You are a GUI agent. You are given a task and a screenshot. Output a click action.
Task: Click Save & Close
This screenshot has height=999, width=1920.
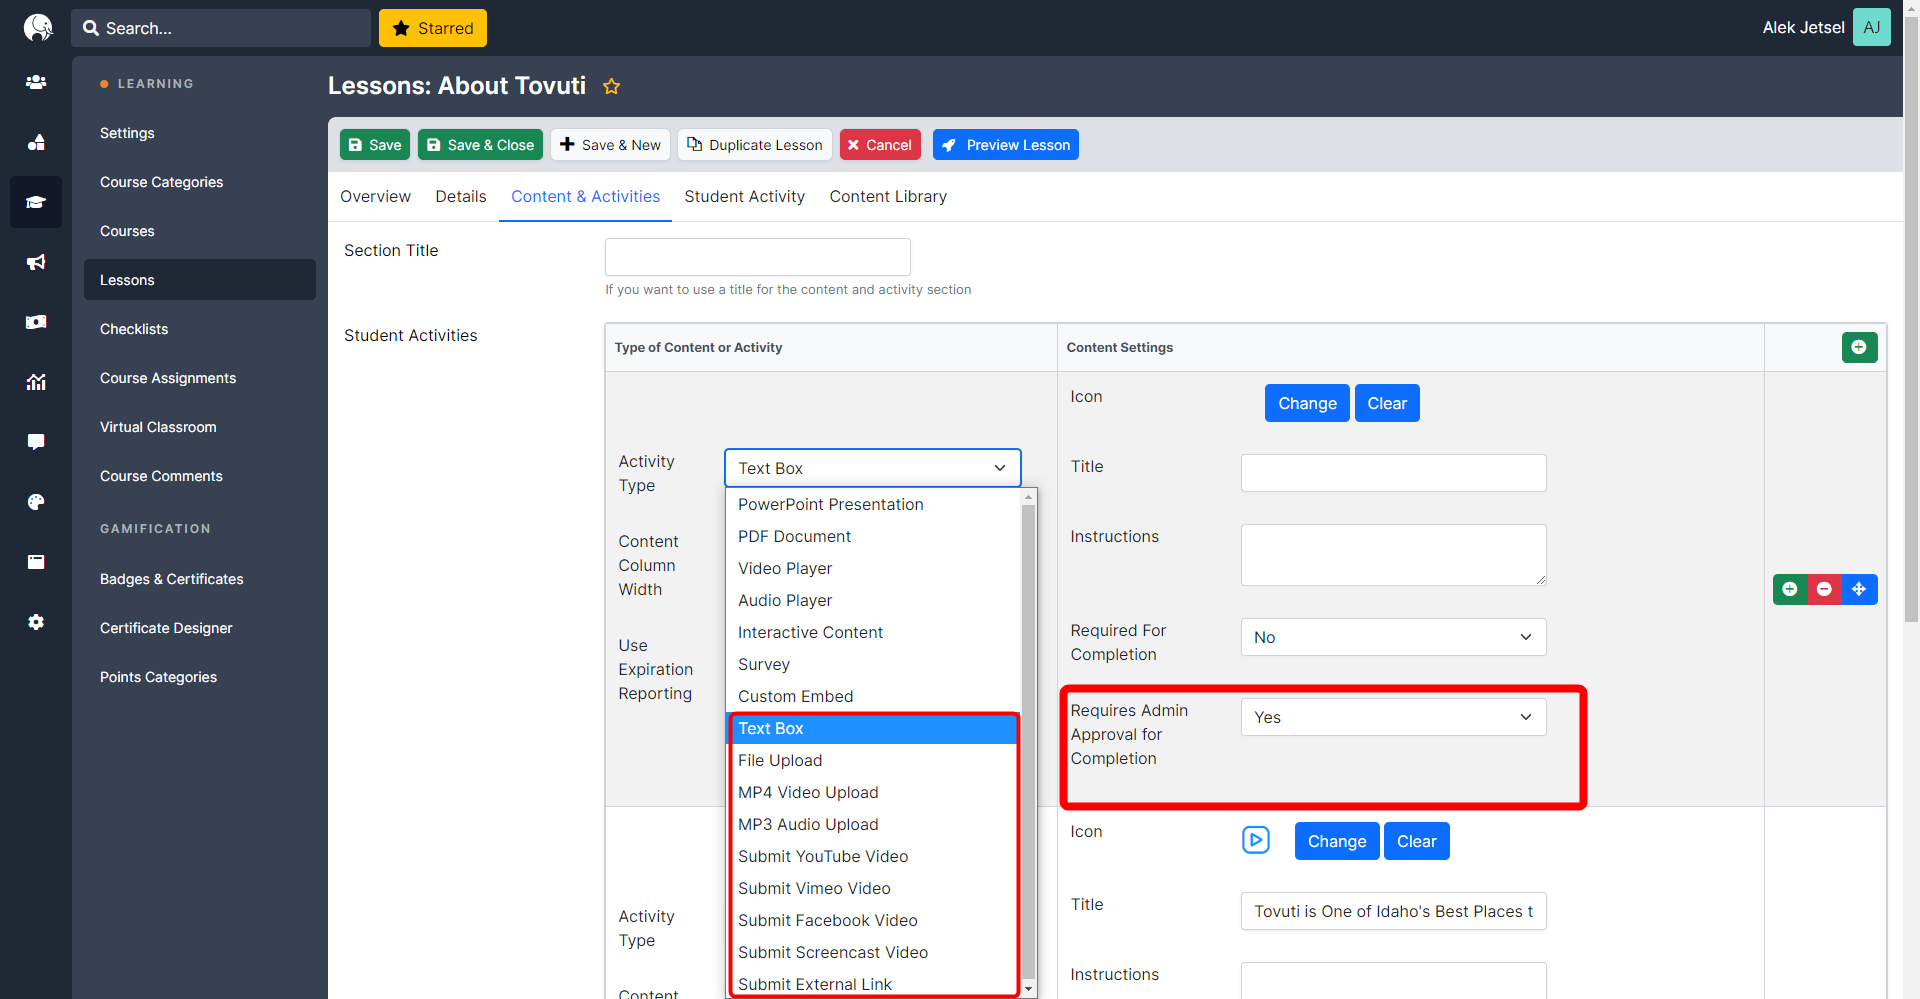pos(480,145)
